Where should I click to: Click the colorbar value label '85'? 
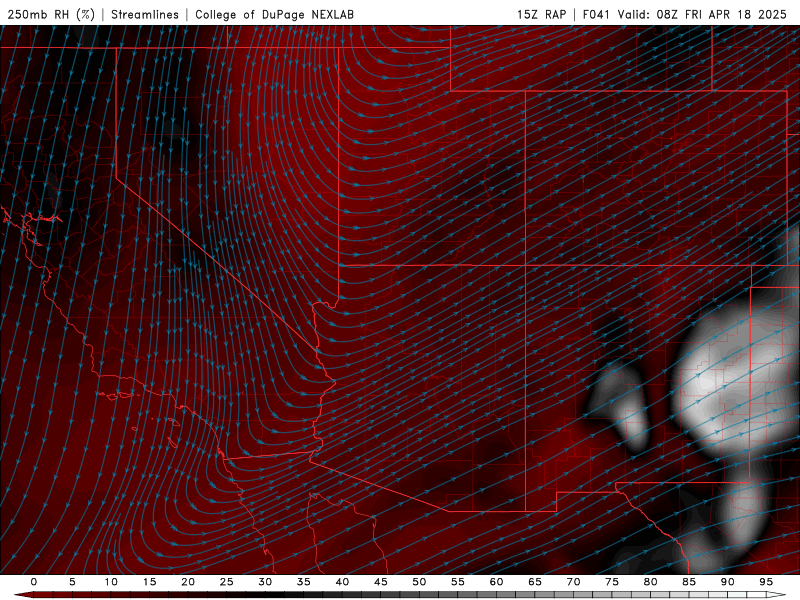pos(689,582)
